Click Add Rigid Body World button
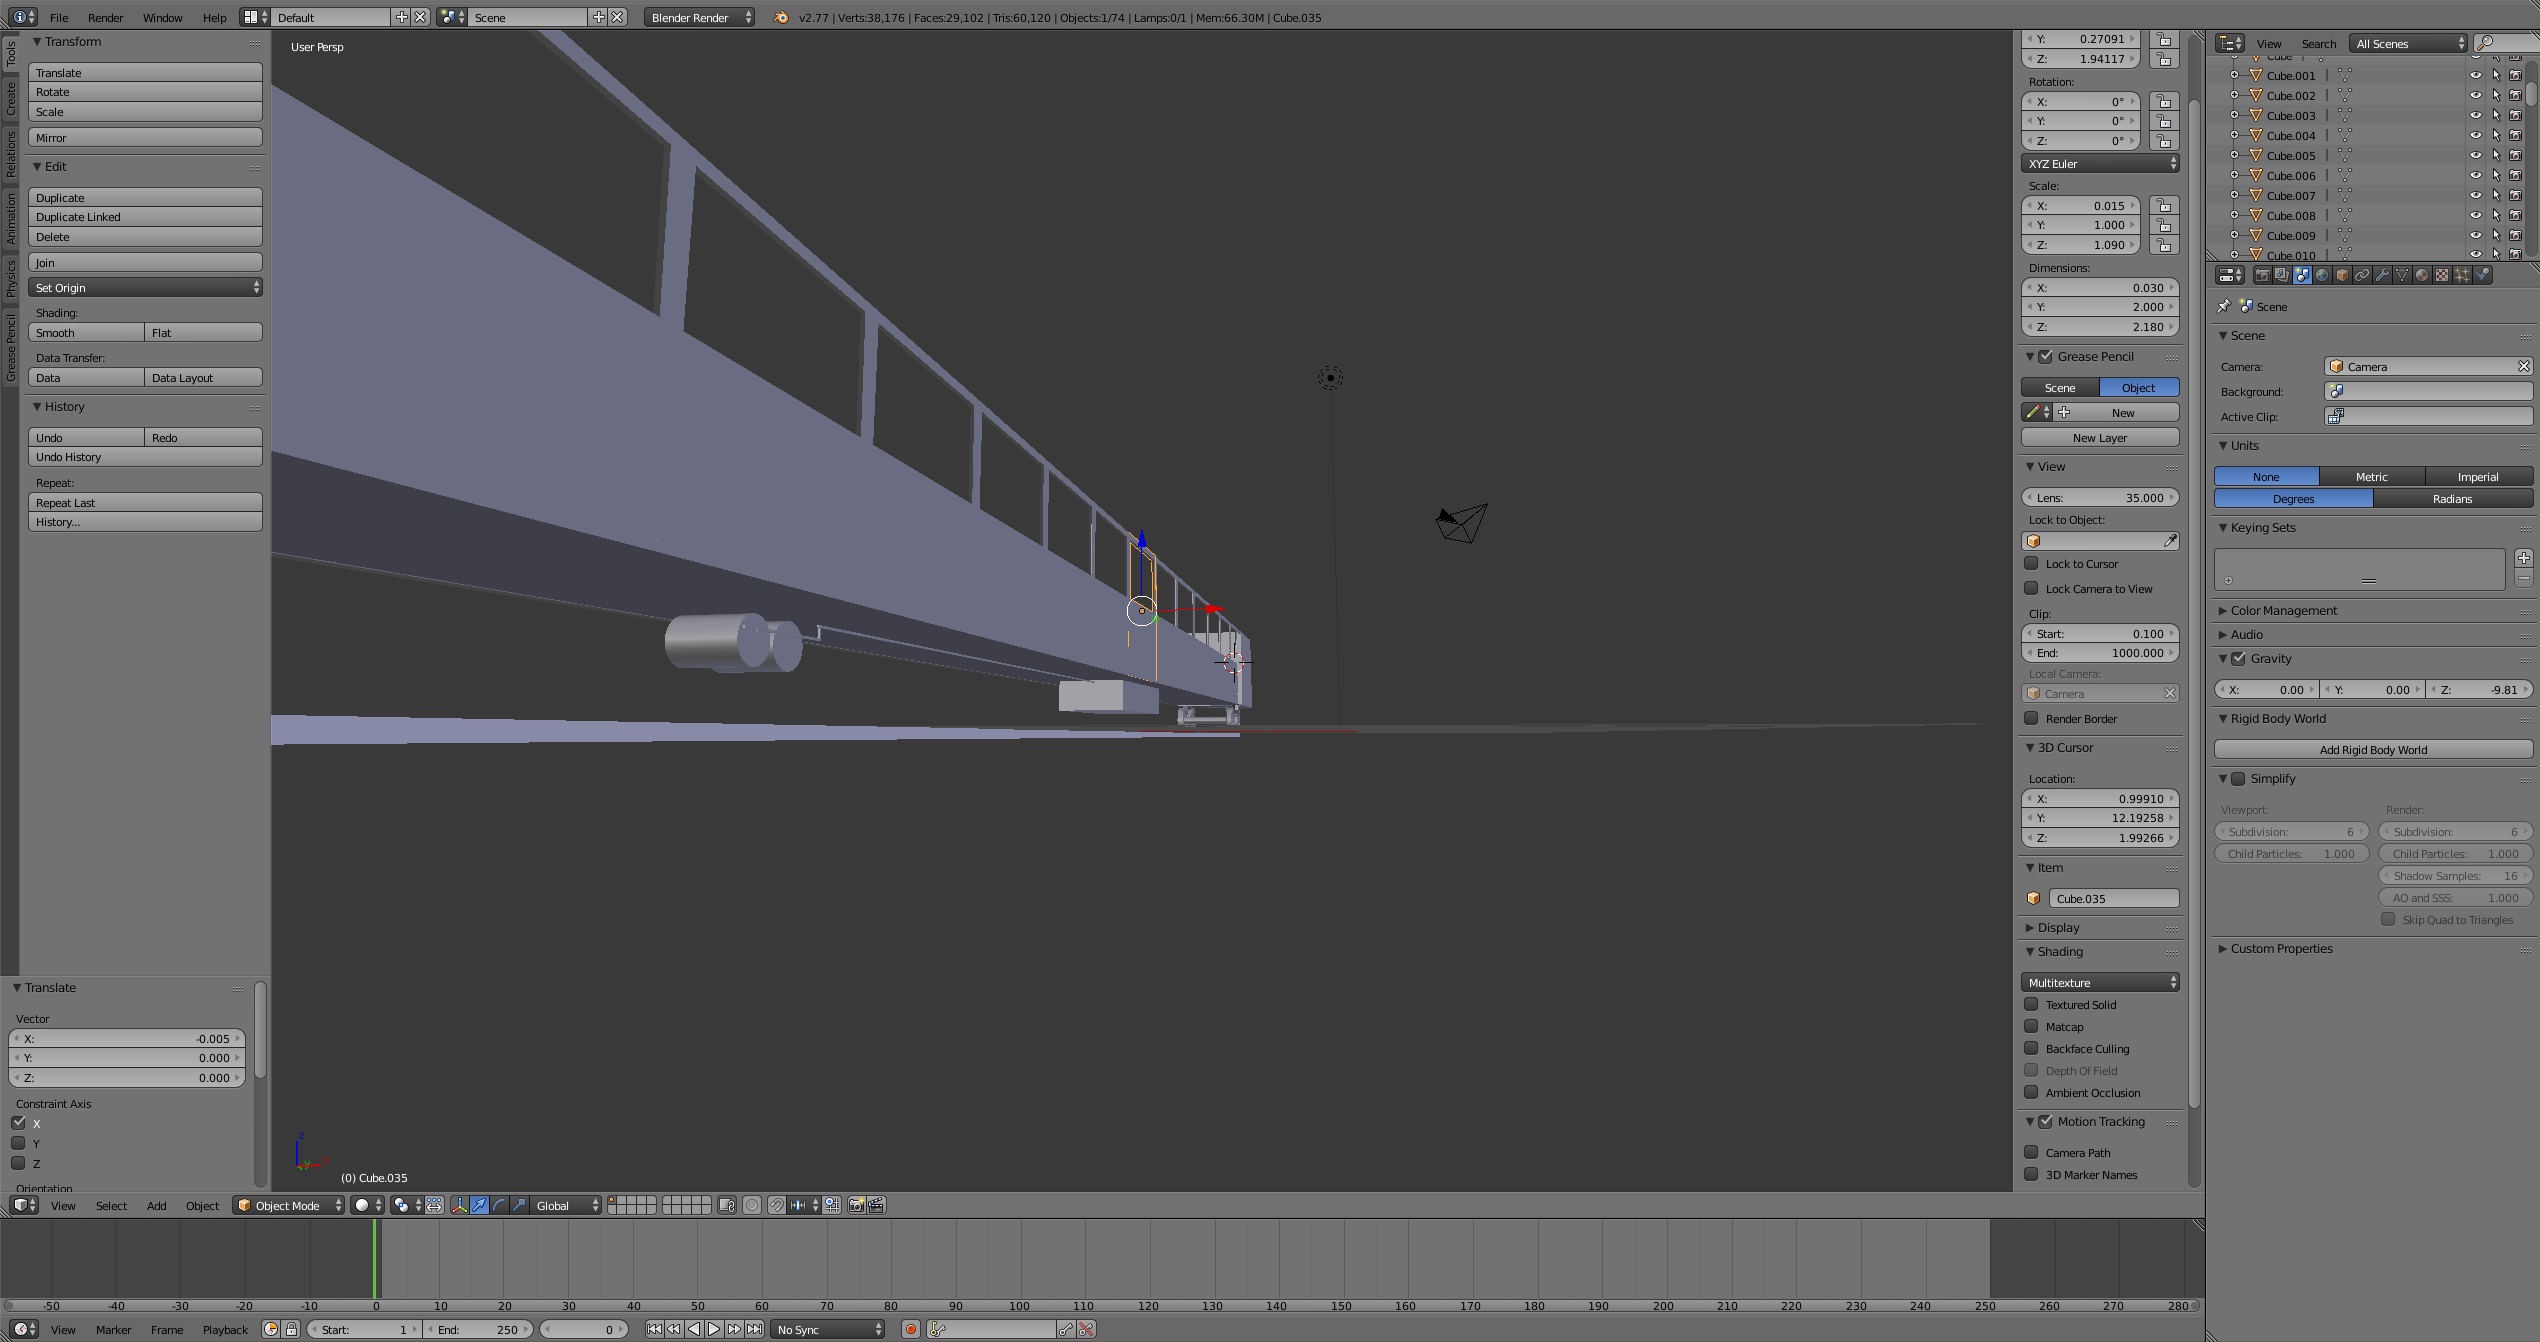Viewport: 2540px width, 1342px height. point(2373,749)
